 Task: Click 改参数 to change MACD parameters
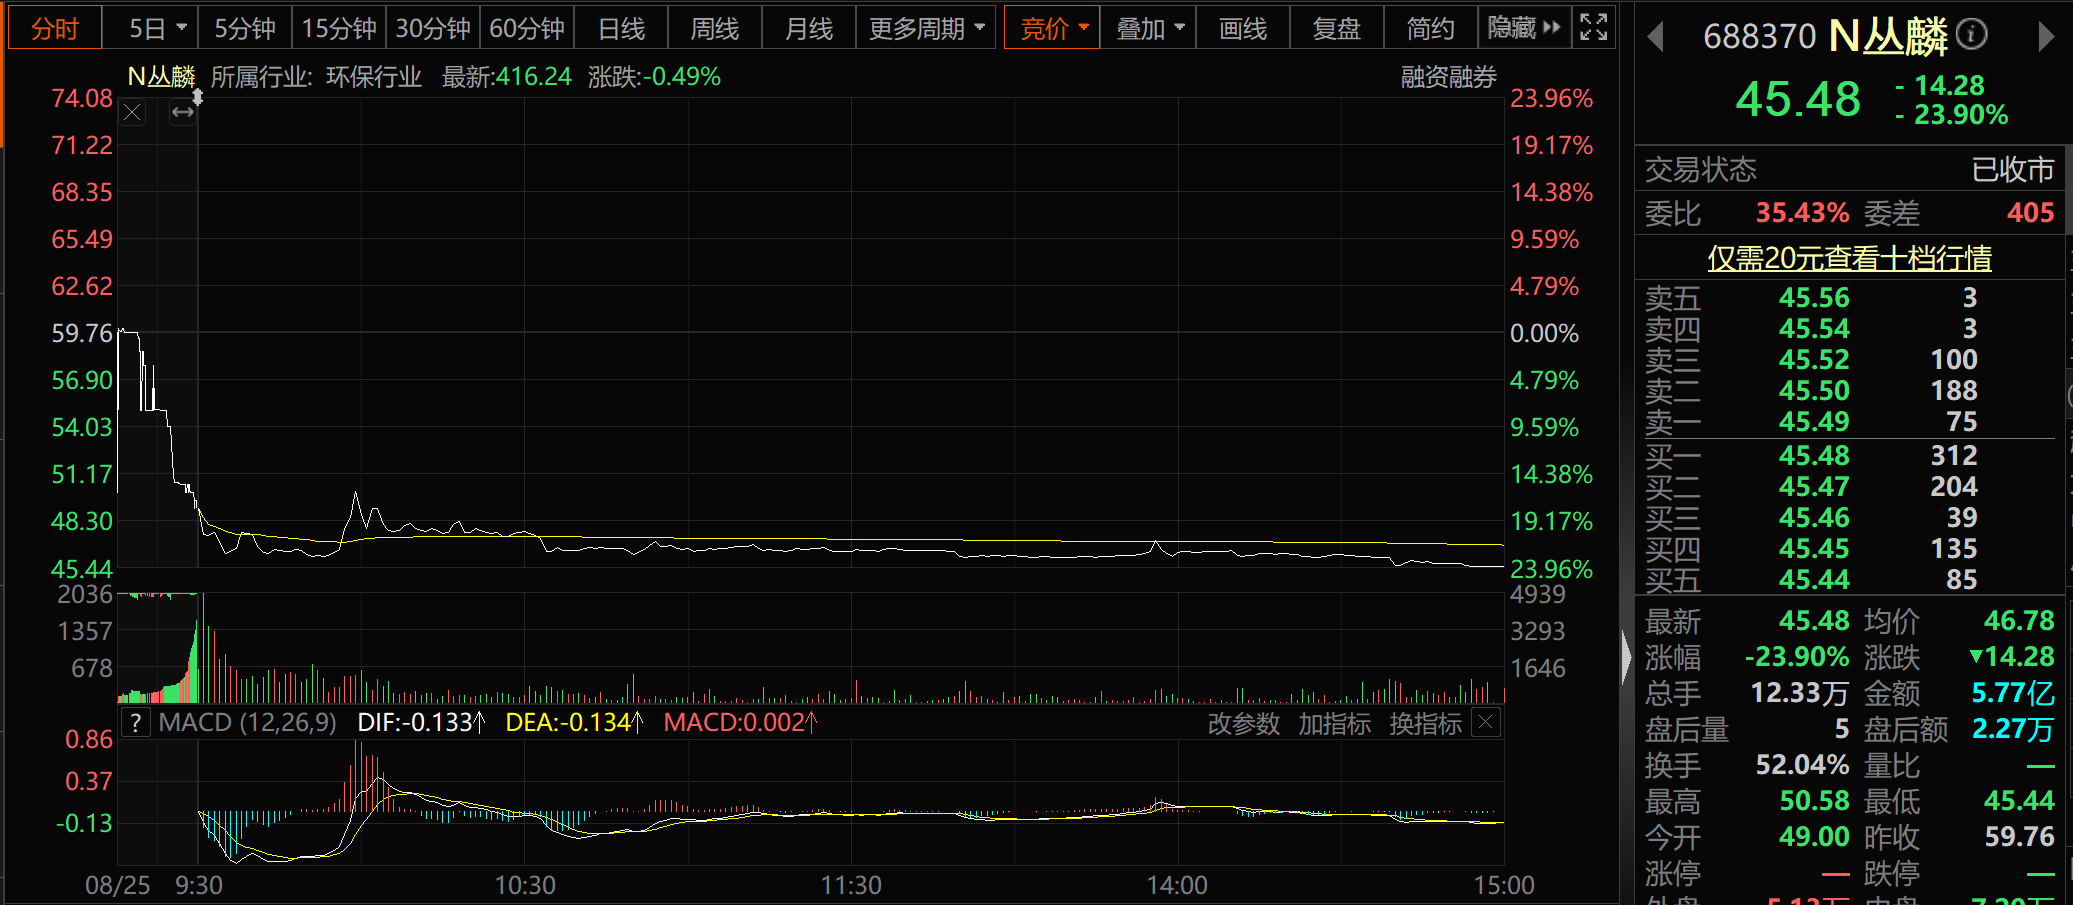click(x=1243, y=723)
